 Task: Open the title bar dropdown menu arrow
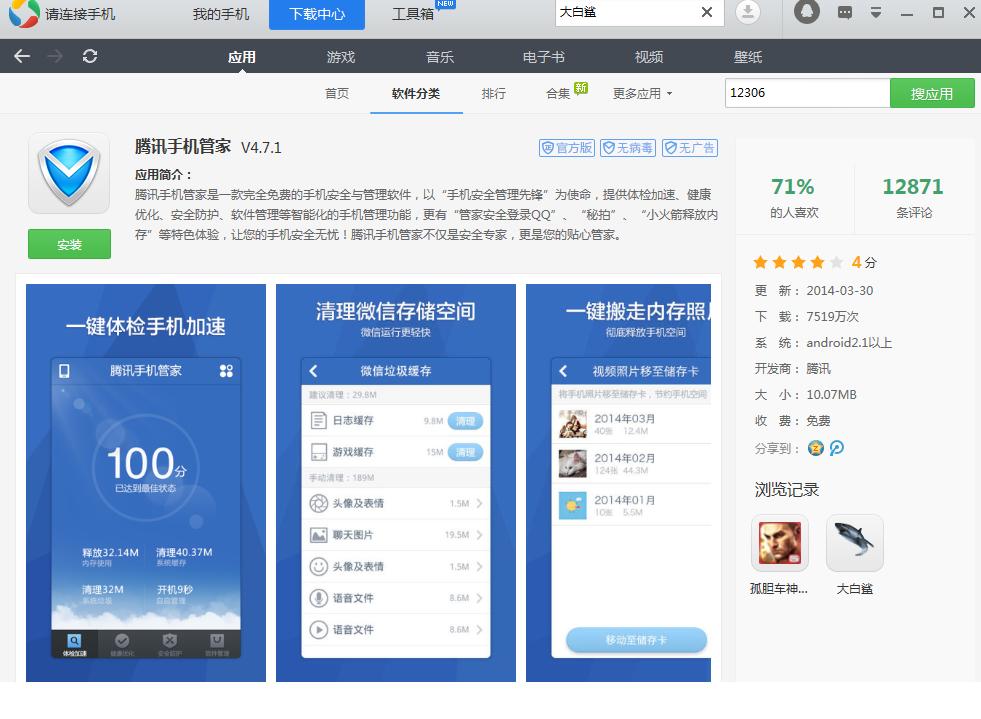(876, 13)
